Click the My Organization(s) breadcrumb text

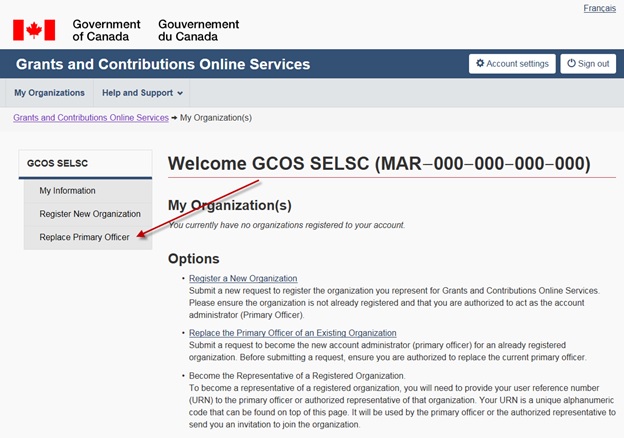tap(215, 118)
